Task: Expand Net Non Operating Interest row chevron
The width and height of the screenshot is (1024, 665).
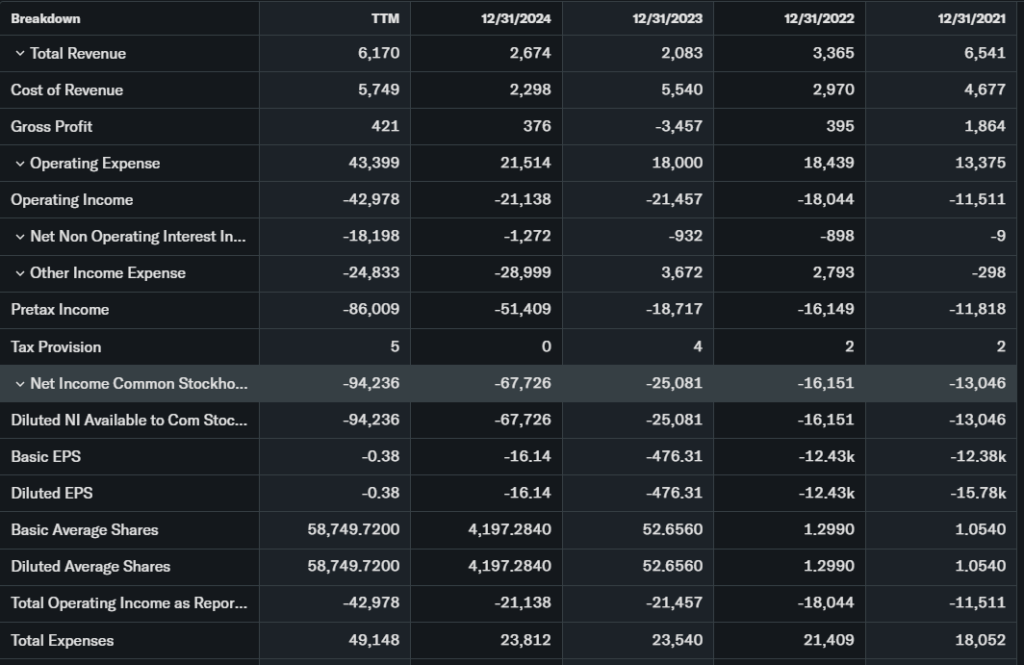Action: [x=19, y=237]
